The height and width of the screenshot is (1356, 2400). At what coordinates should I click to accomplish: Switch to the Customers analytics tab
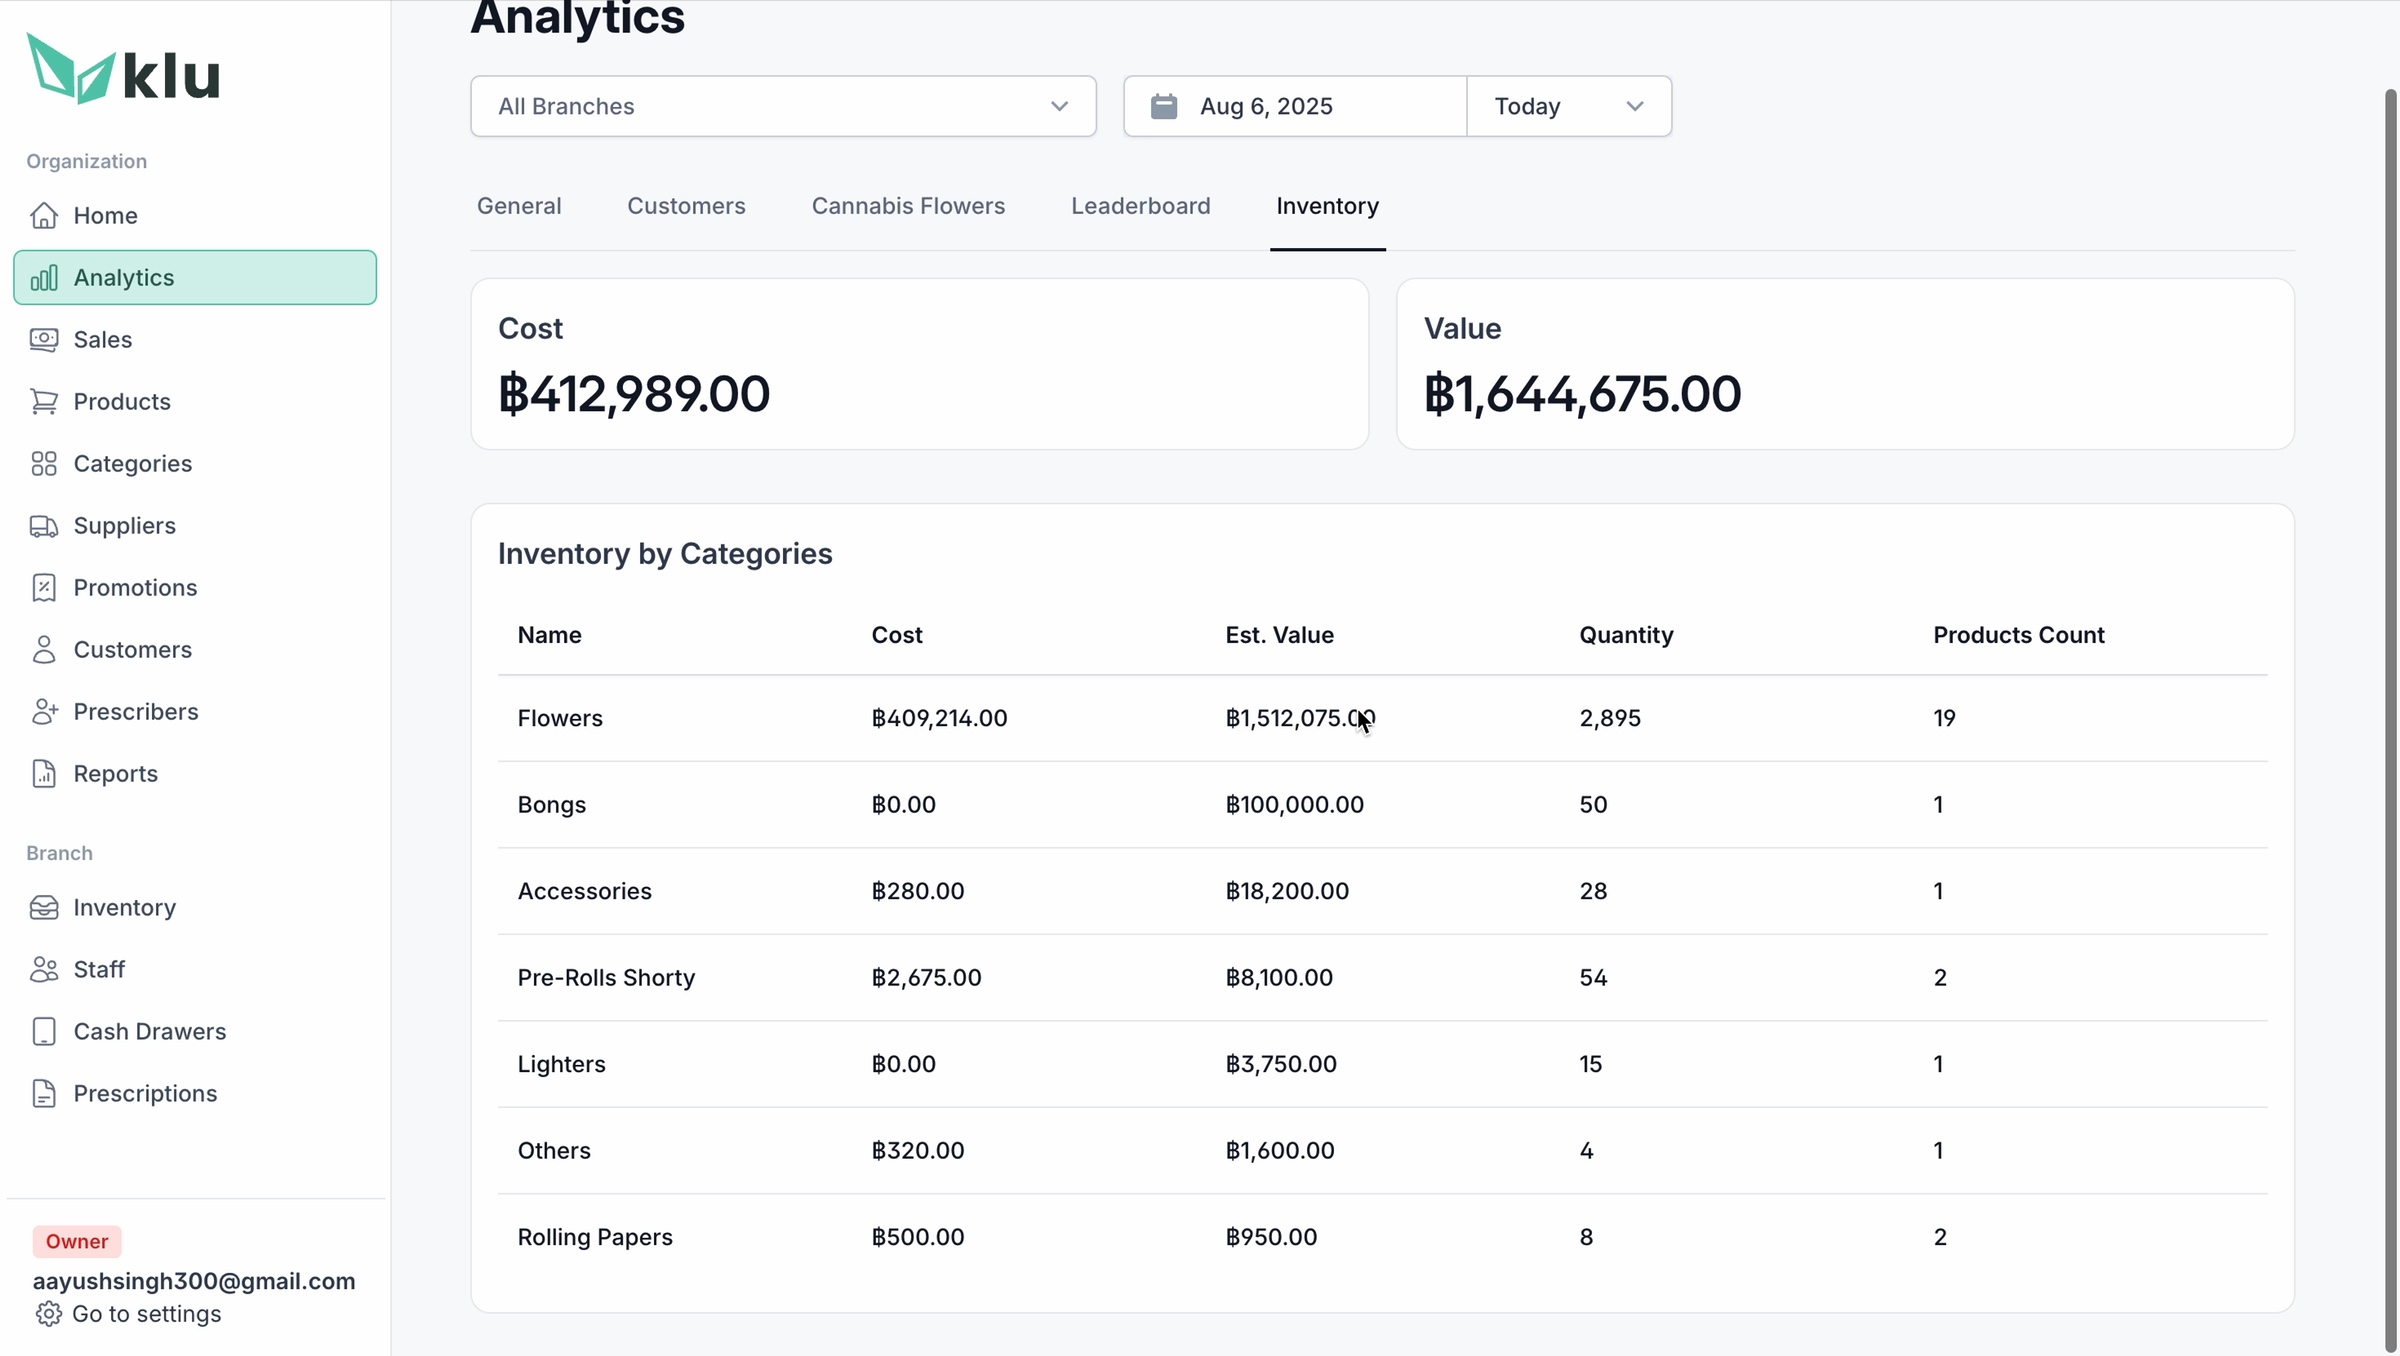click(x=686, y=206)
